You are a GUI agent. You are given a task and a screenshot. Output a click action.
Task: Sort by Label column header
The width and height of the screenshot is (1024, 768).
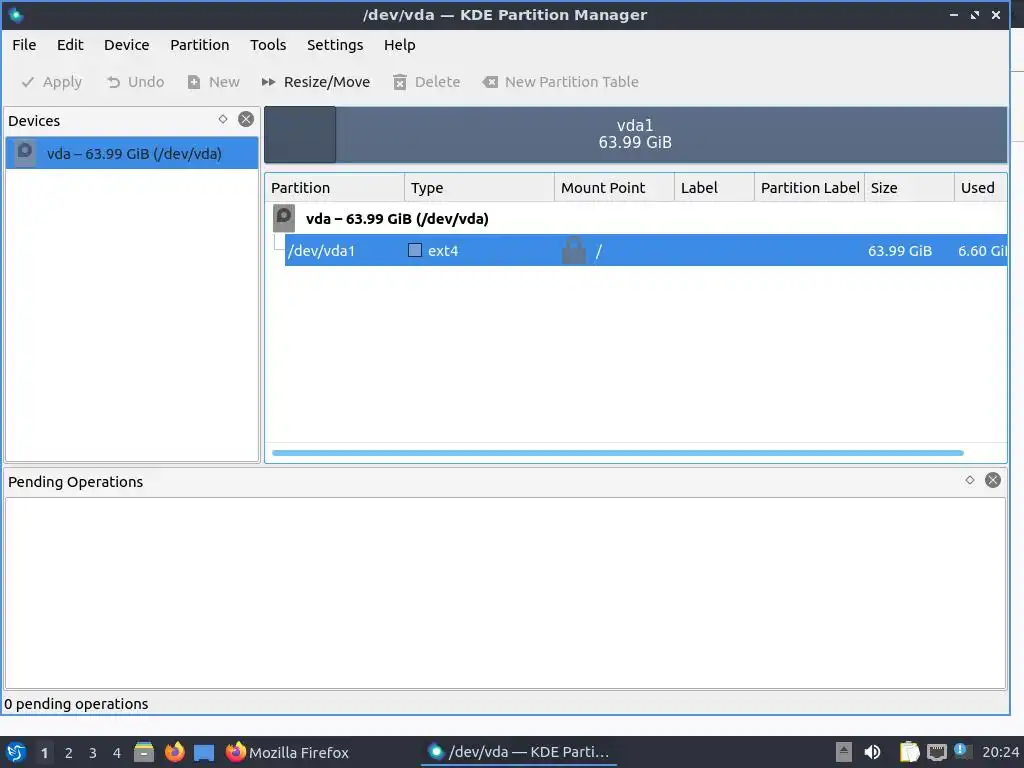coord(714,188)
